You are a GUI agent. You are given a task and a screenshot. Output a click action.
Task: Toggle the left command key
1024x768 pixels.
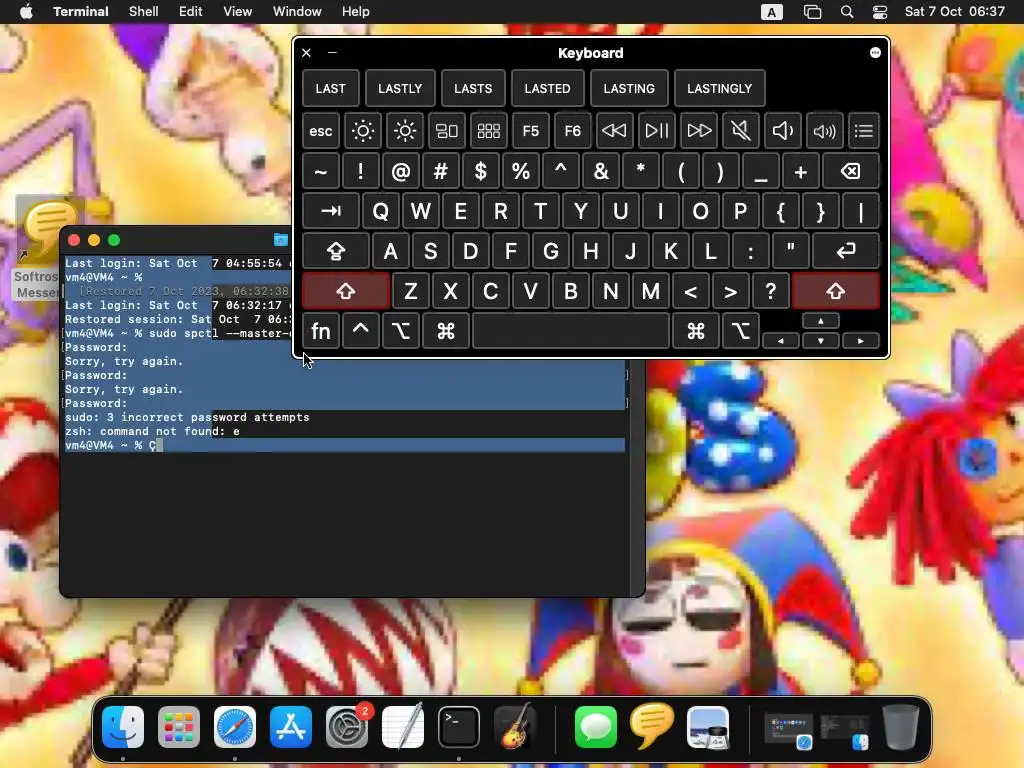446,331
